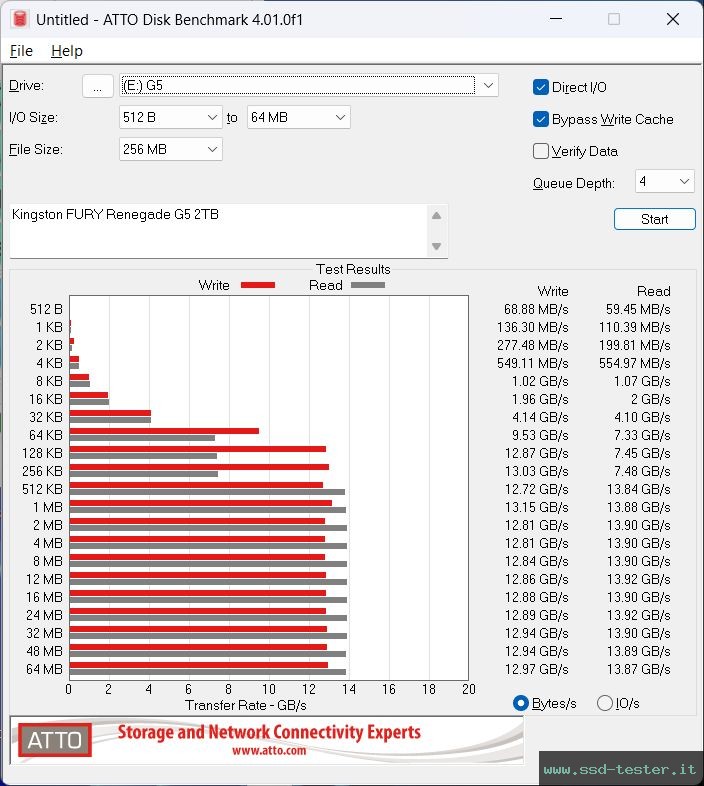Click the 64 MB read value 13.87 GB/s

[x=638, y=669]
